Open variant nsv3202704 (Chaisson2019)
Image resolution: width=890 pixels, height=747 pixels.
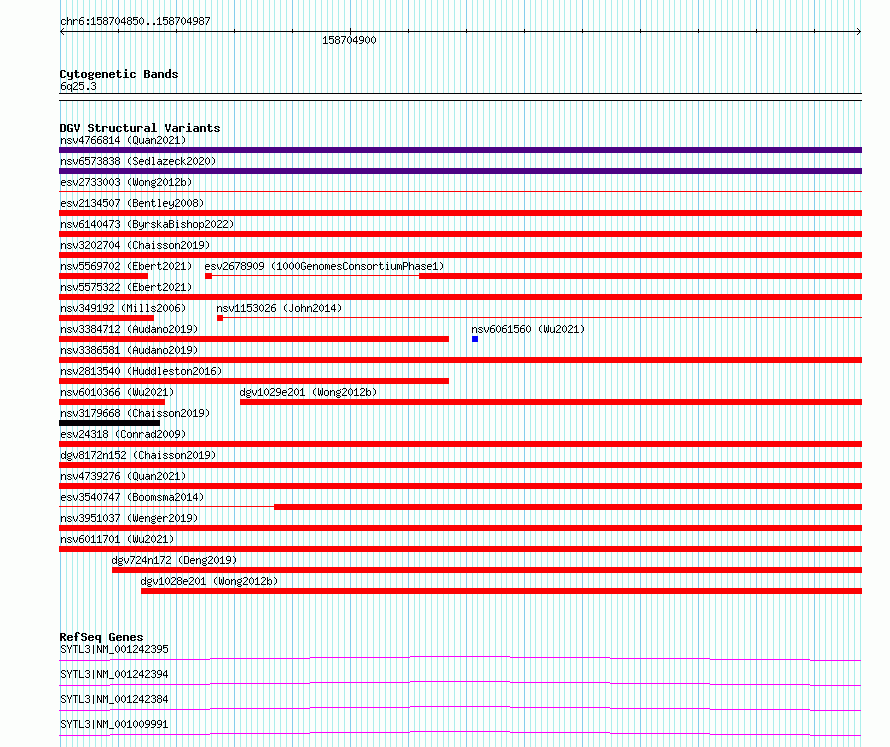(135, 245)
